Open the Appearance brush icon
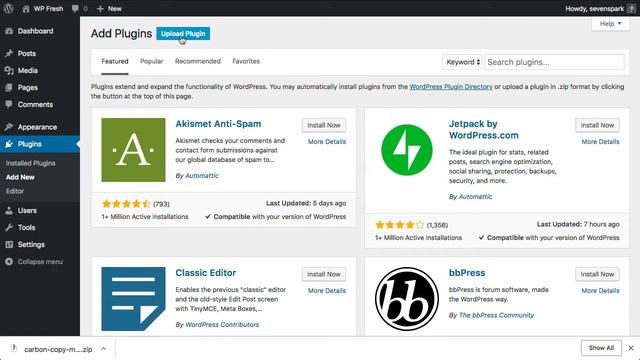The image size is (640, 360). [x=9, y=127]
